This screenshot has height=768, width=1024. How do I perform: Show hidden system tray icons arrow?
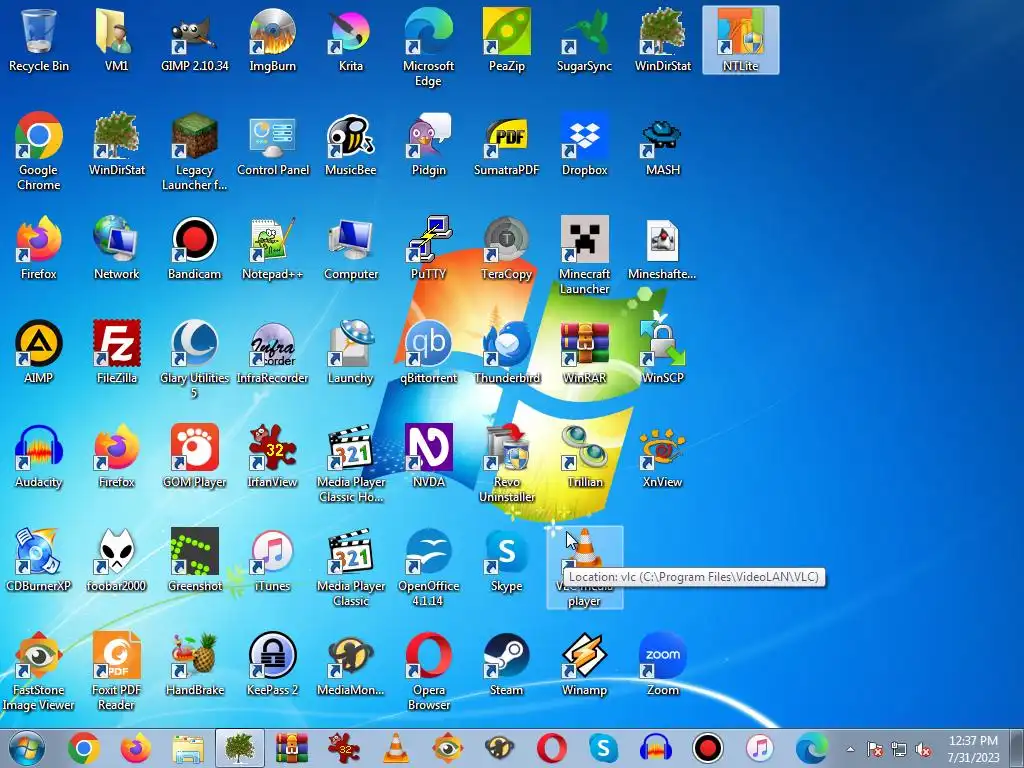(850, 749)
